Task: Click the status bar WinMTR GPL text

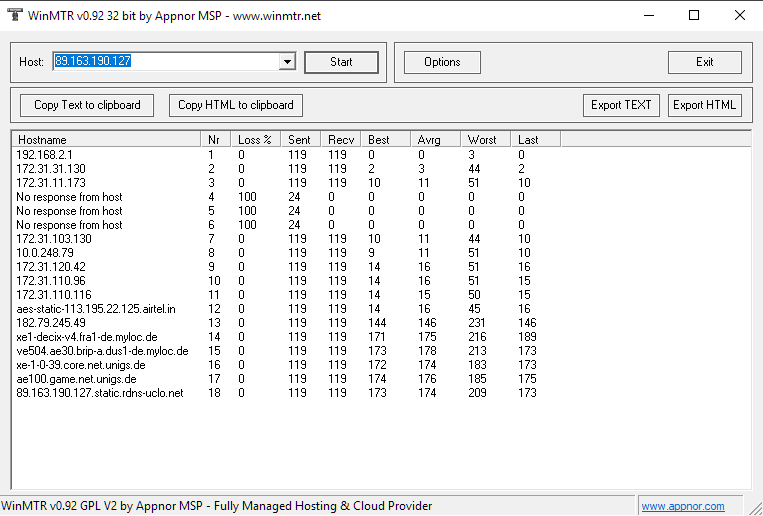Action: point(217,506)
